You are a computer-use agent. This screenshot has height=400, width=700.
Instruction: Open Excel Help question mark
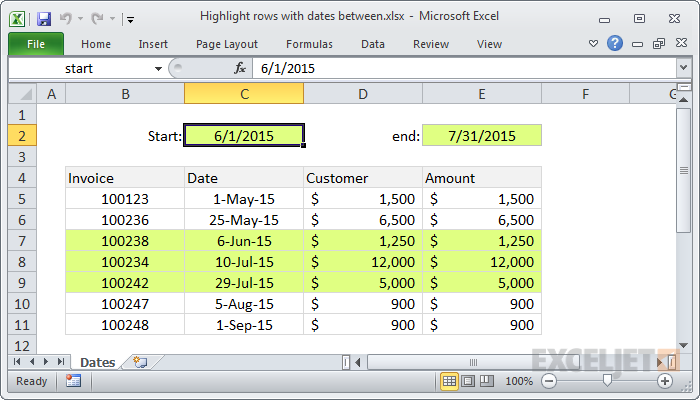tap(615, 43)
